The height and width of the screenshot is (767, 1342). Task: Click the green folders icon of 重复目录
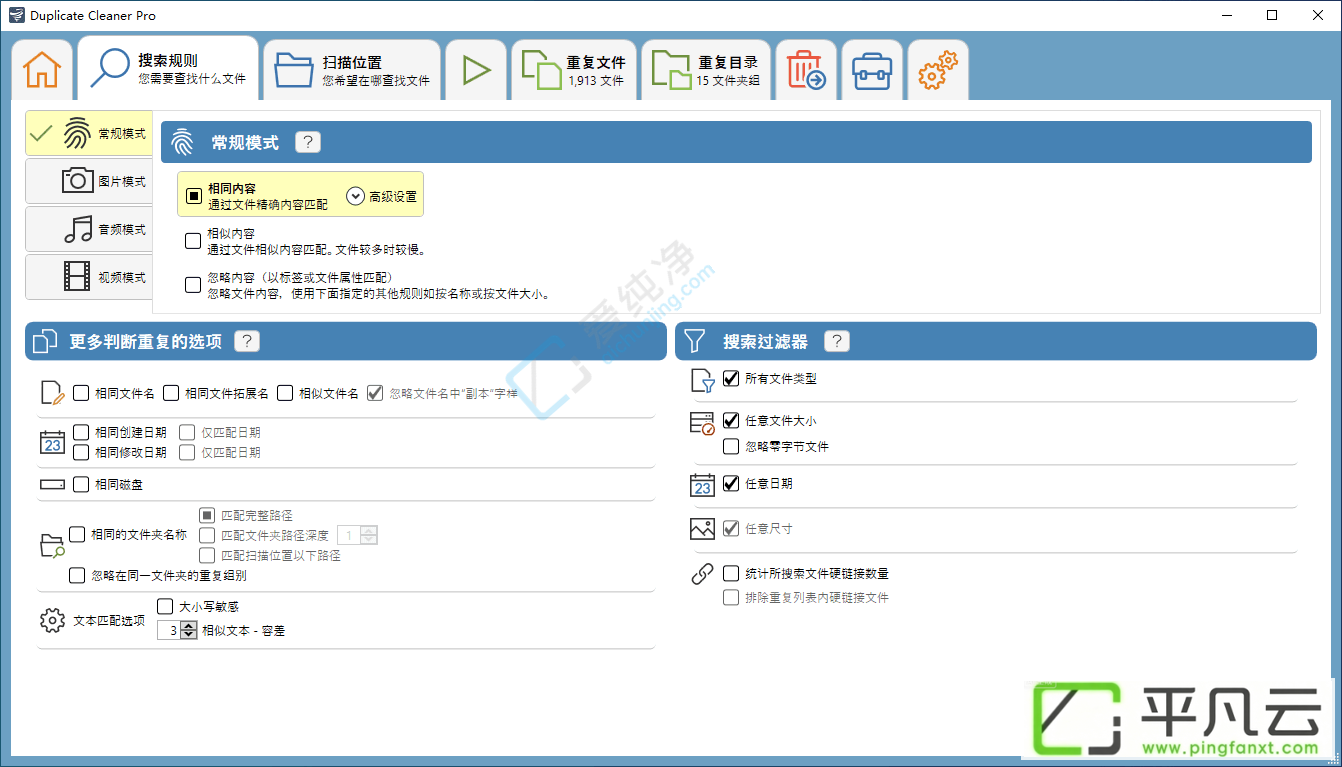tap(671, 70)
